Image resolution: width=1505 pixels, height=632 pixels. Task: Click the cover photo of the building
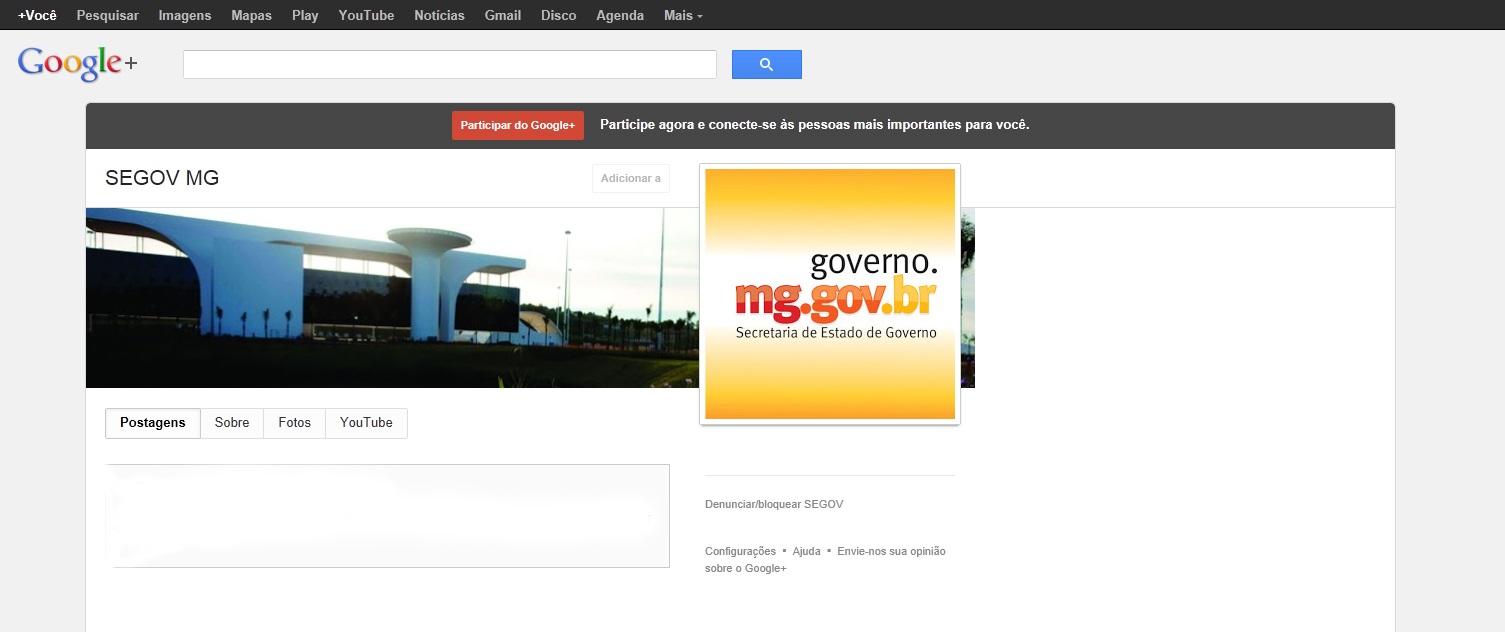pos(390,298)
